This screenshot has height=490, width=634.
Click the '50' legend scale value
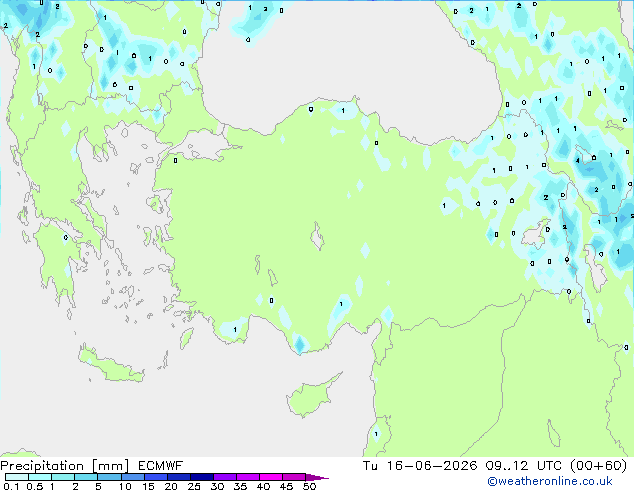coord(309,486)
